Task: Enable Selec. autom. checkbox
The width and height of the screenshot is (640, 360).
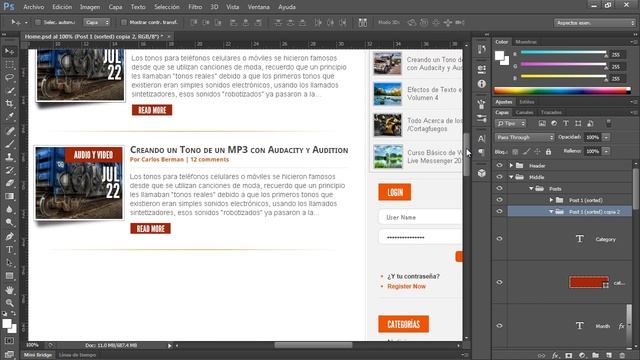Action: tap(38, 22)
